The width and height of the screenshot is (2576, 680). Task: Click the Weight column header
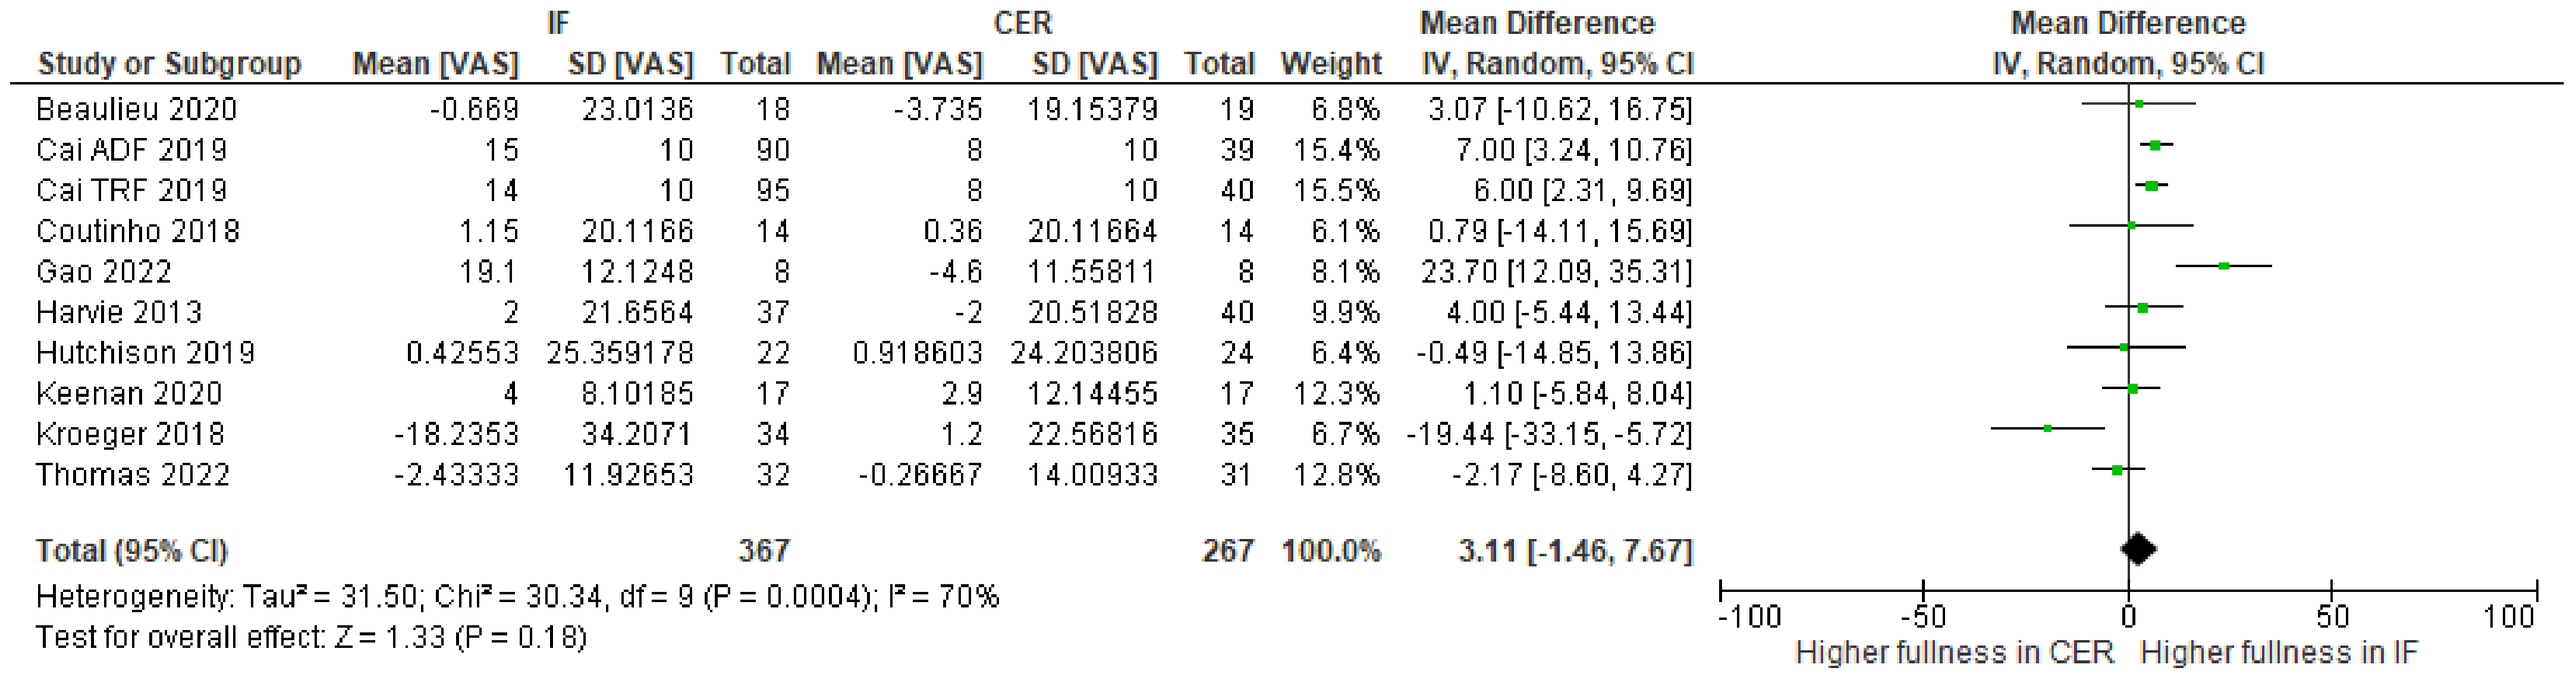pos(1330,64)
